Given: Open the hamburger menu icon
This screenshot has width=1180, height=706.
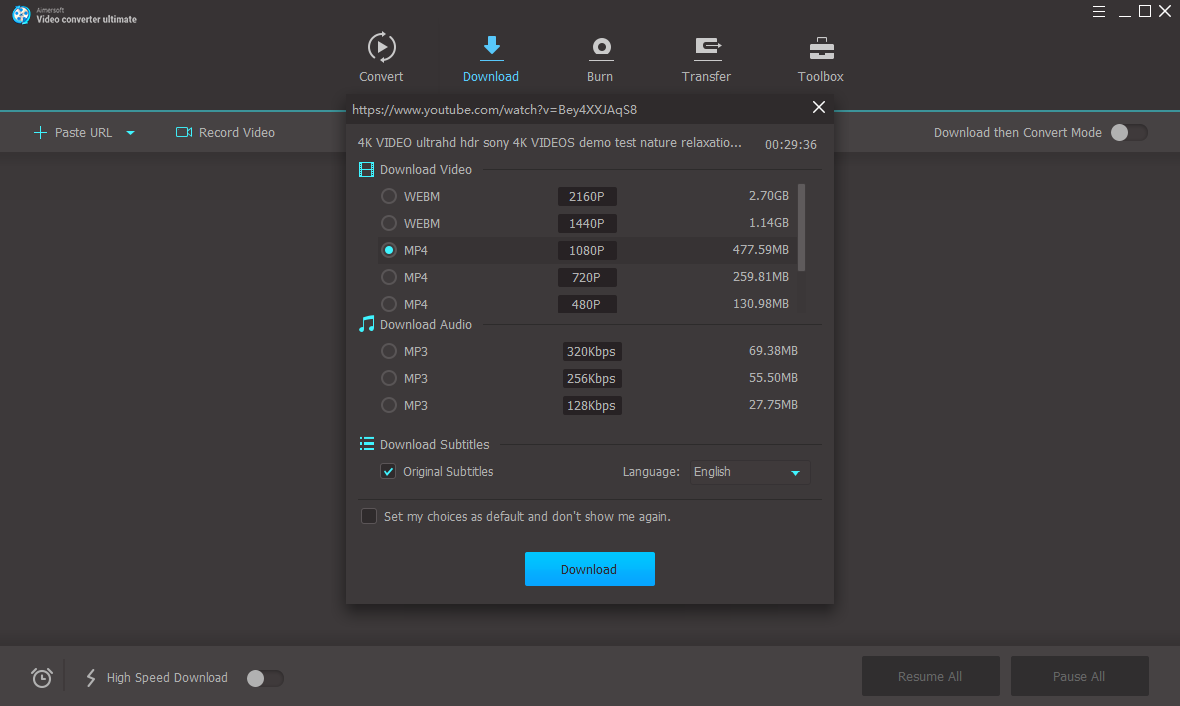Looking at the screenshot, I should [x=1099, y=11].
